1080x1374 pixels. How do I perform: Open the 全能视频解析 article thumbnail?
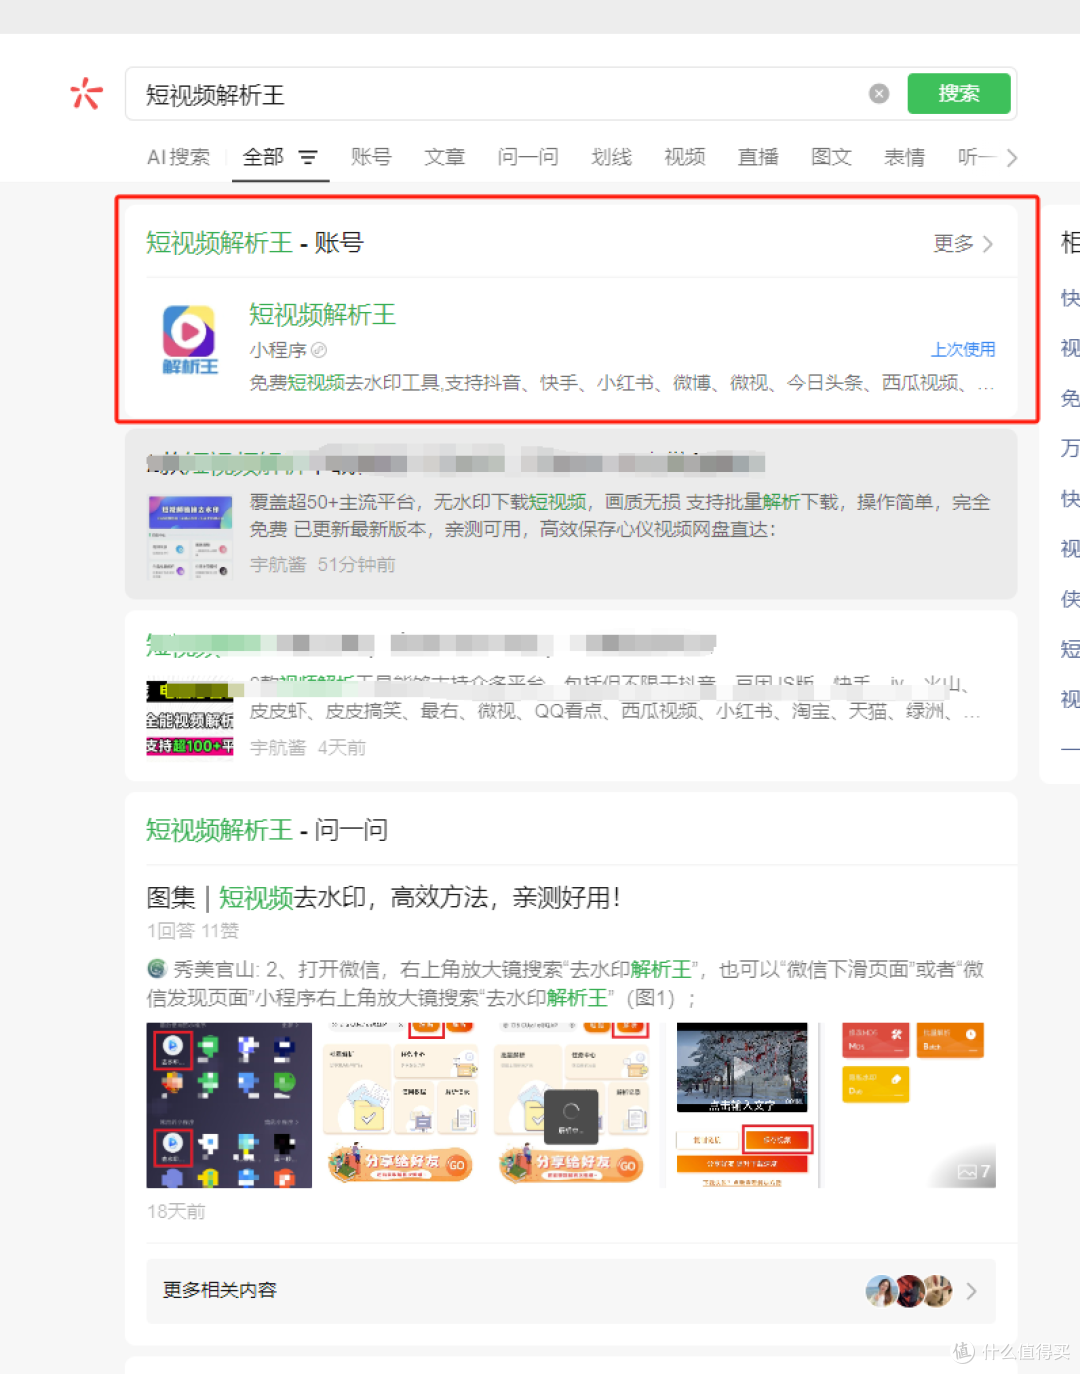pyautogui.click(x=190, y=718)
